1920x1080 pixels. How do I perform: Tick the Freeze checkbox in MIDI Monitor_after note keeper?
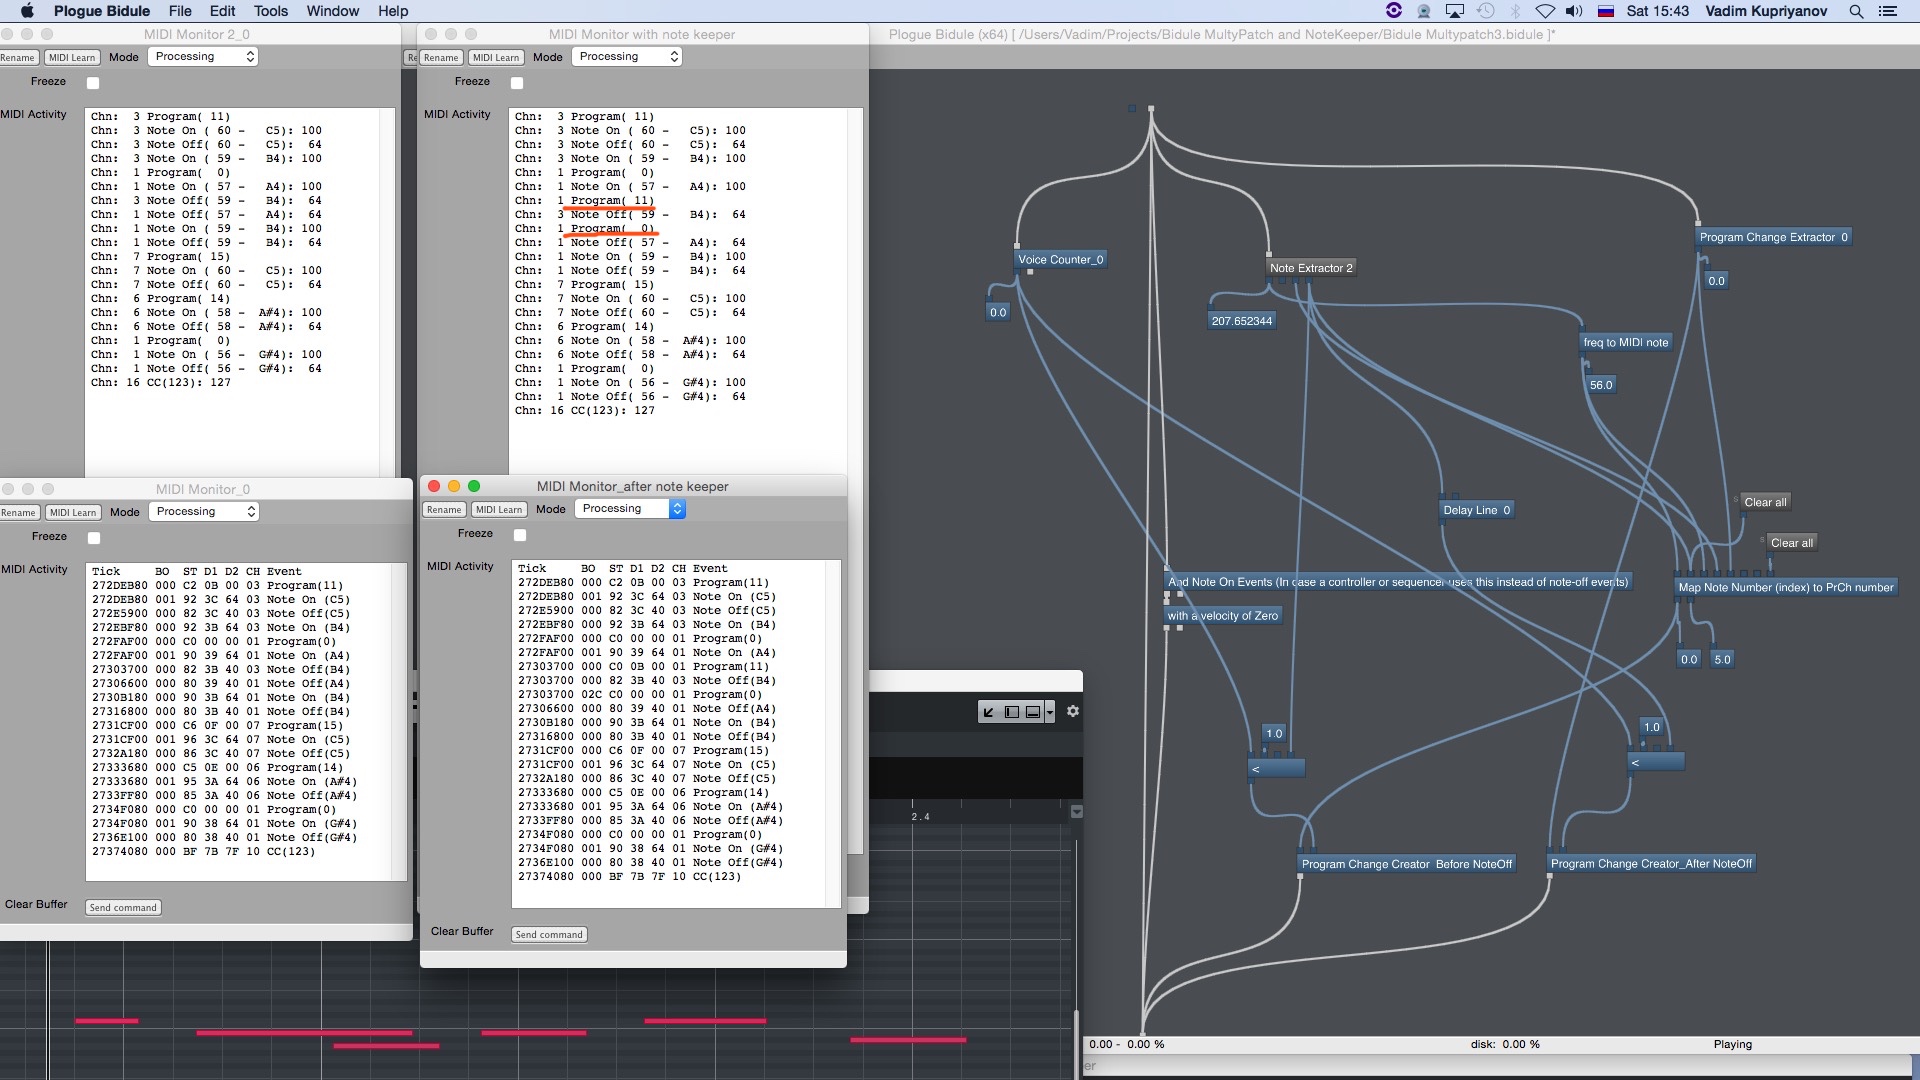(x=520, y=535)
